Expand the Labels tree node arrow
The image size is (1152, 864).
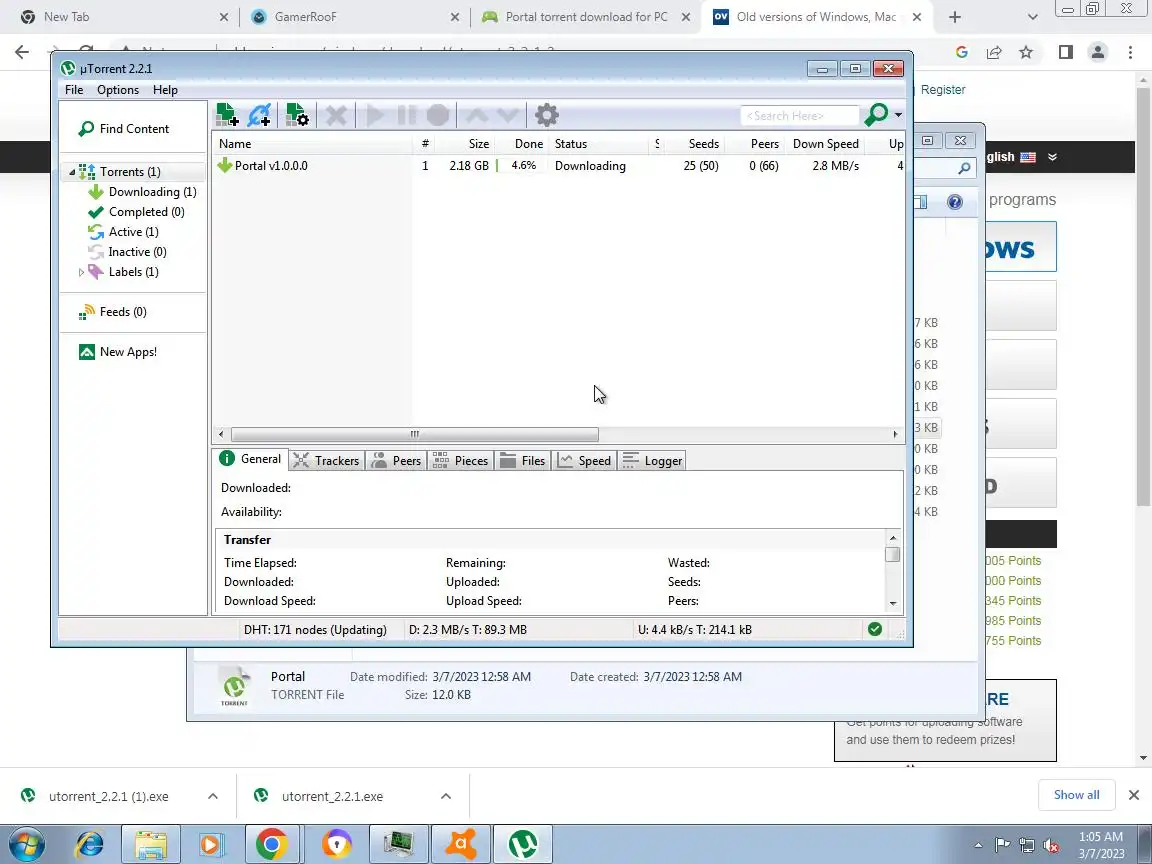pyautogui.click(x=81, y=272)
